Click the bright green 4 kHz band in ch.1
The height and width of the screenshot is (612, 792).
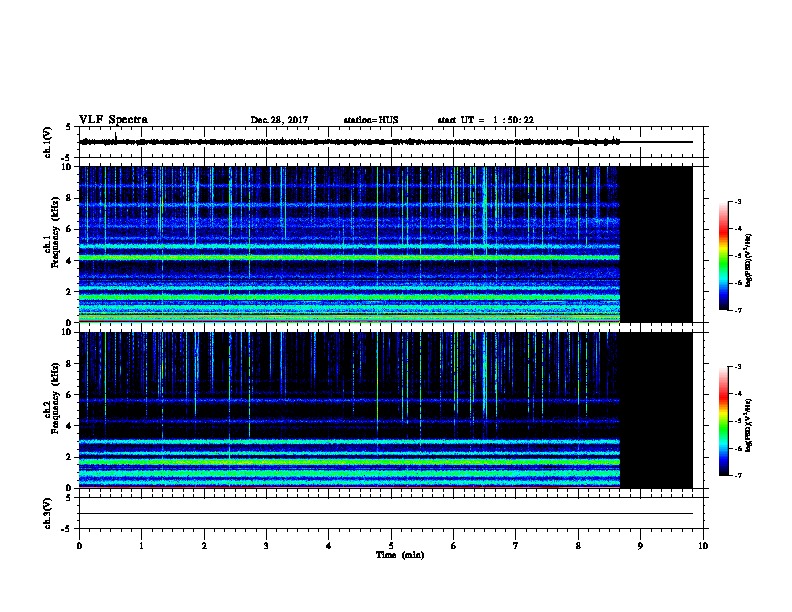coord(349,258)
